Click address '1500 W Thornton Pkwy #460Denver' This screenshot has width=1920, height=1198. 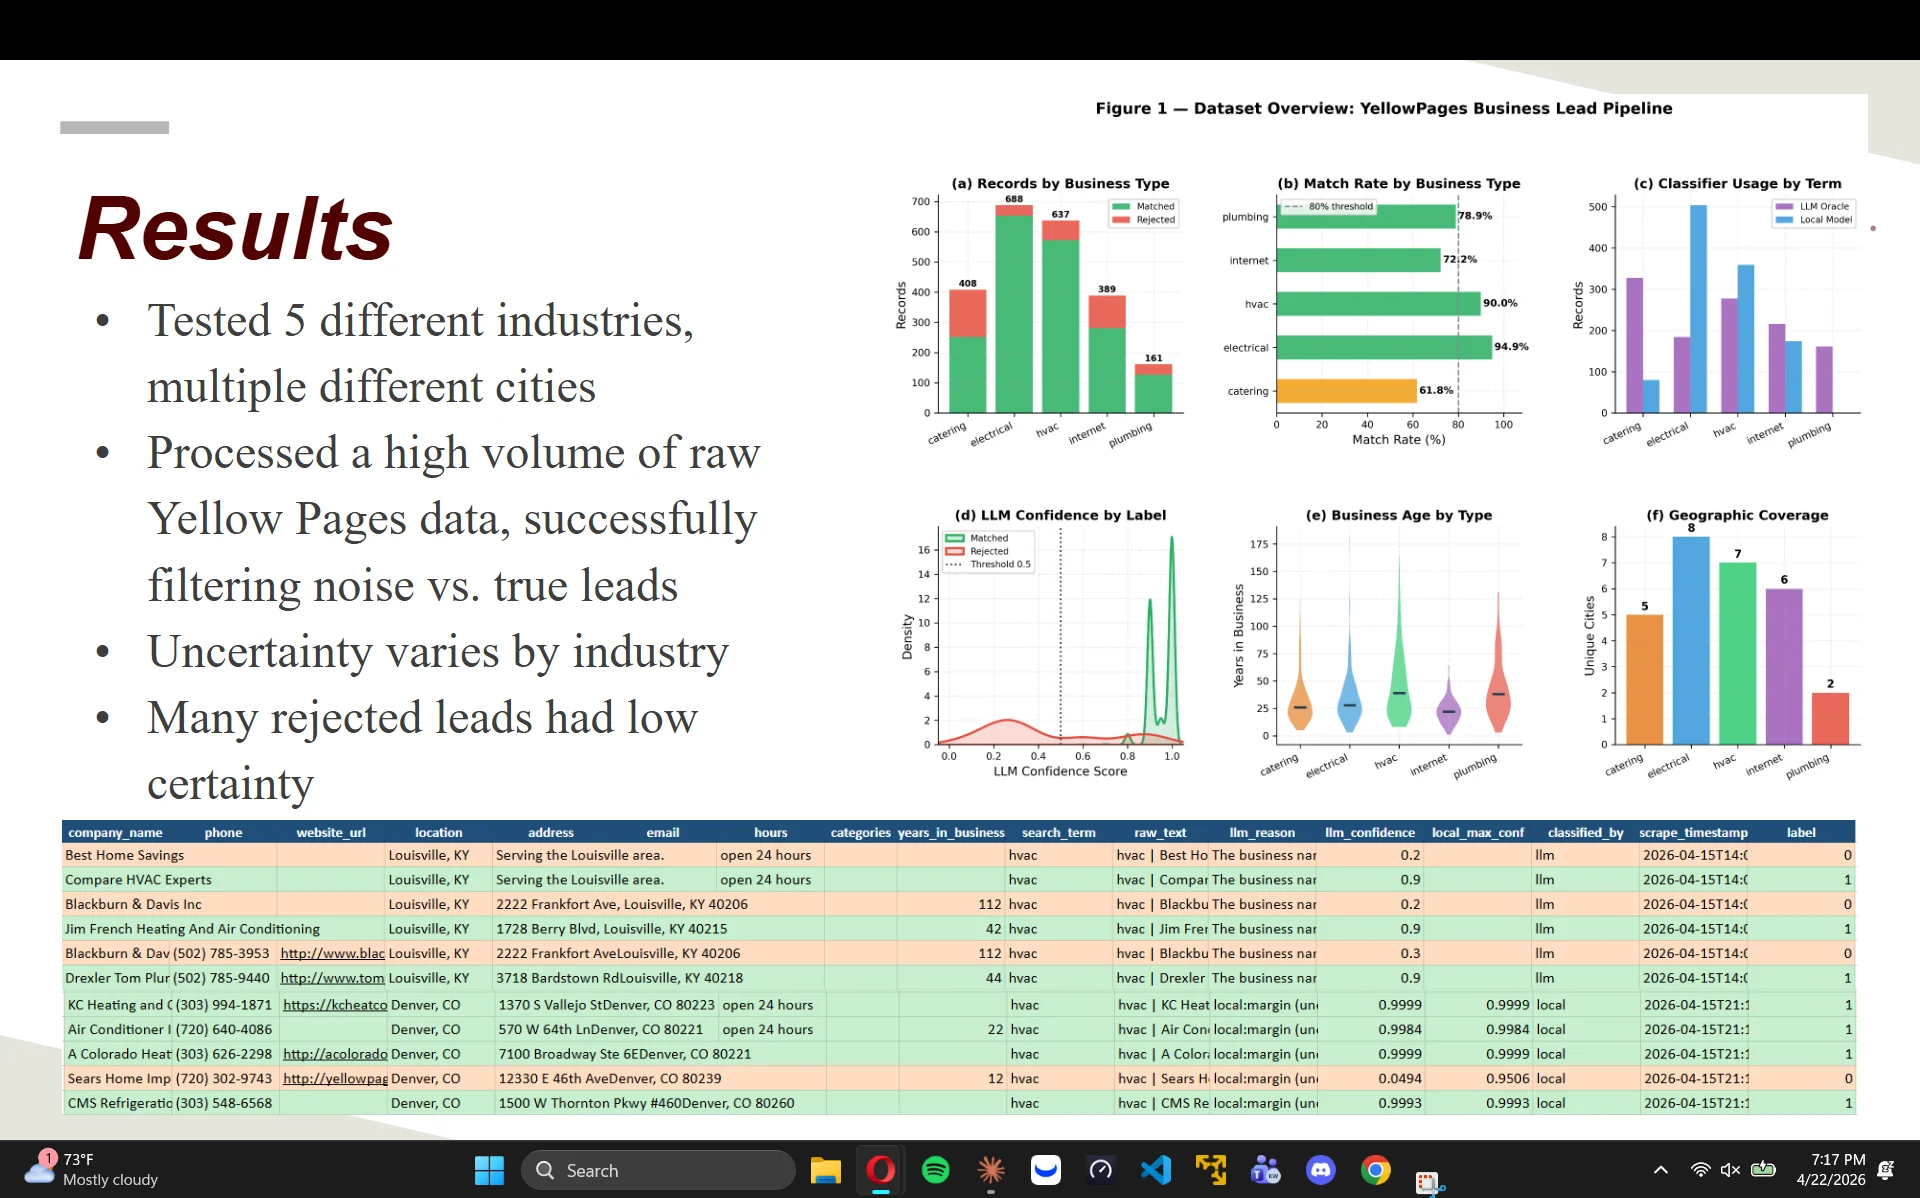coord(647,1103)
